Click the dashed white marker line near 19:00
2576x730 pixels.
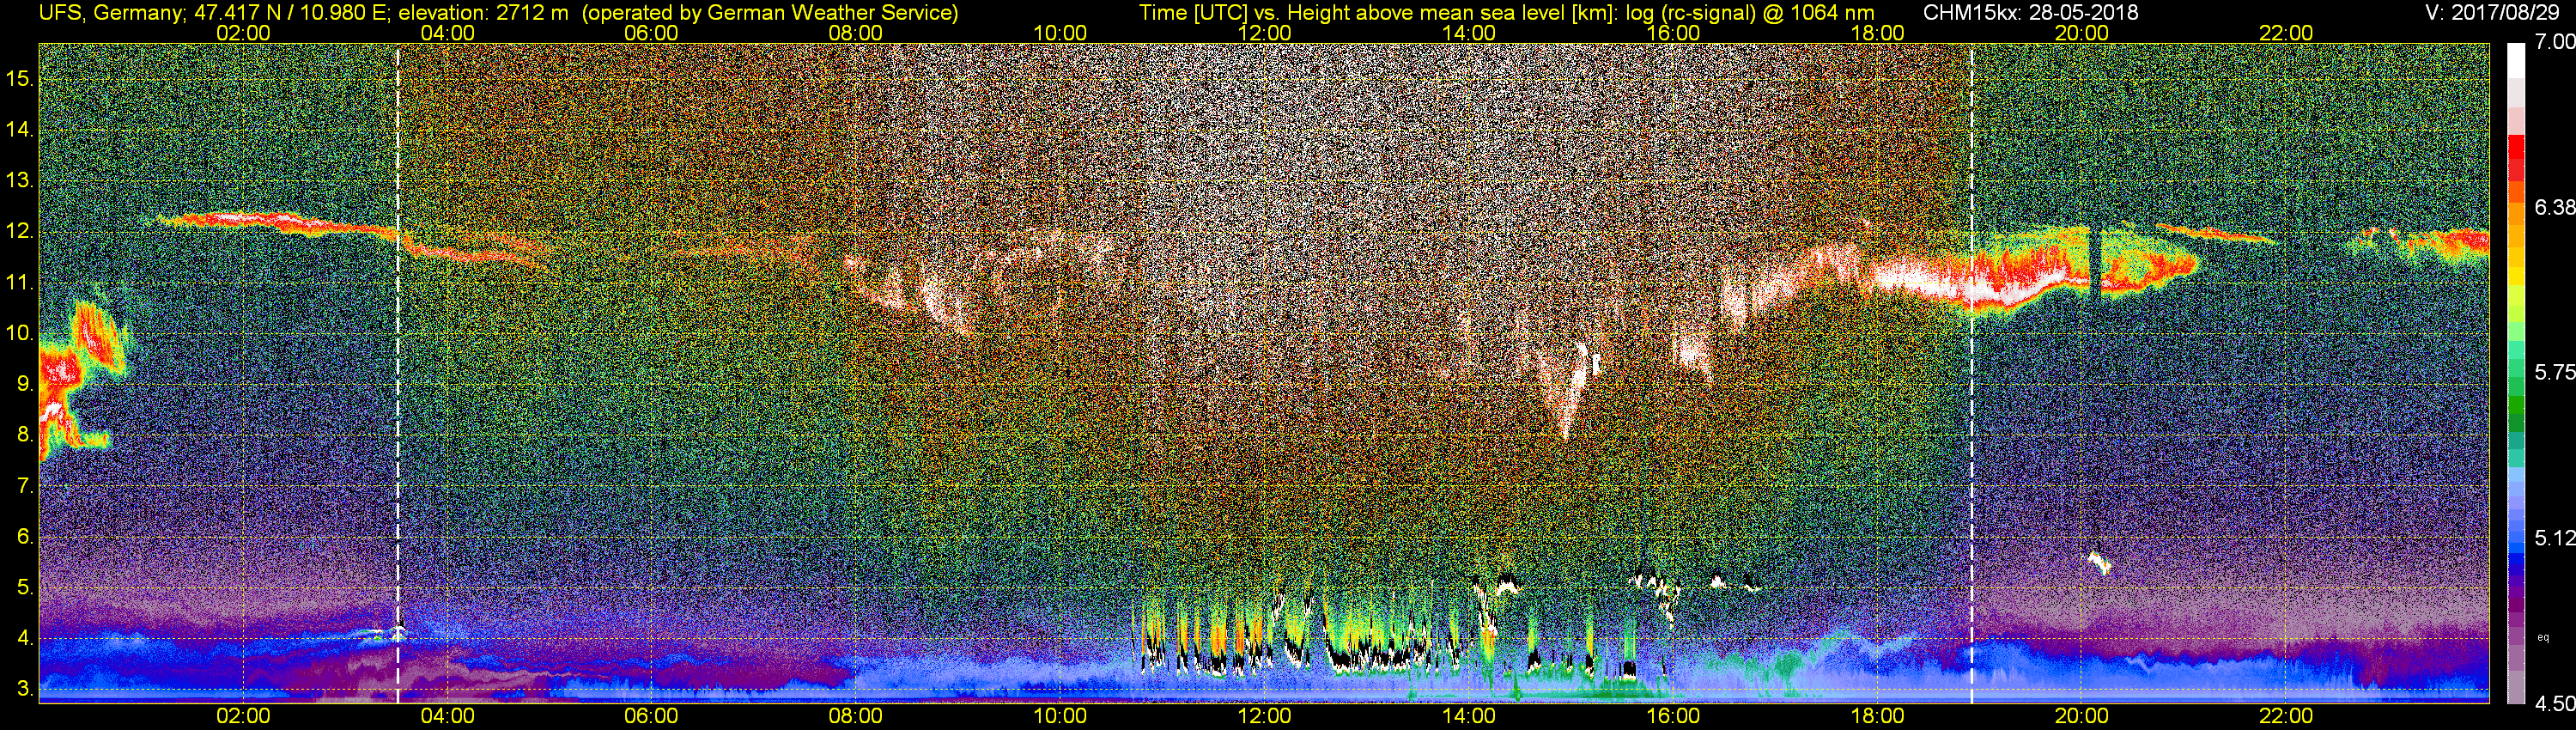(x=1971, y=373)
